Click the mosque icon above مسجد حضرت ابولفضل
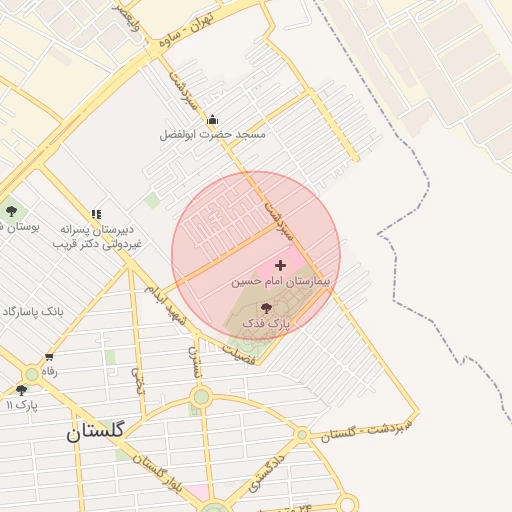The width and height of the screenshot is (512, 512). point(212,119)
